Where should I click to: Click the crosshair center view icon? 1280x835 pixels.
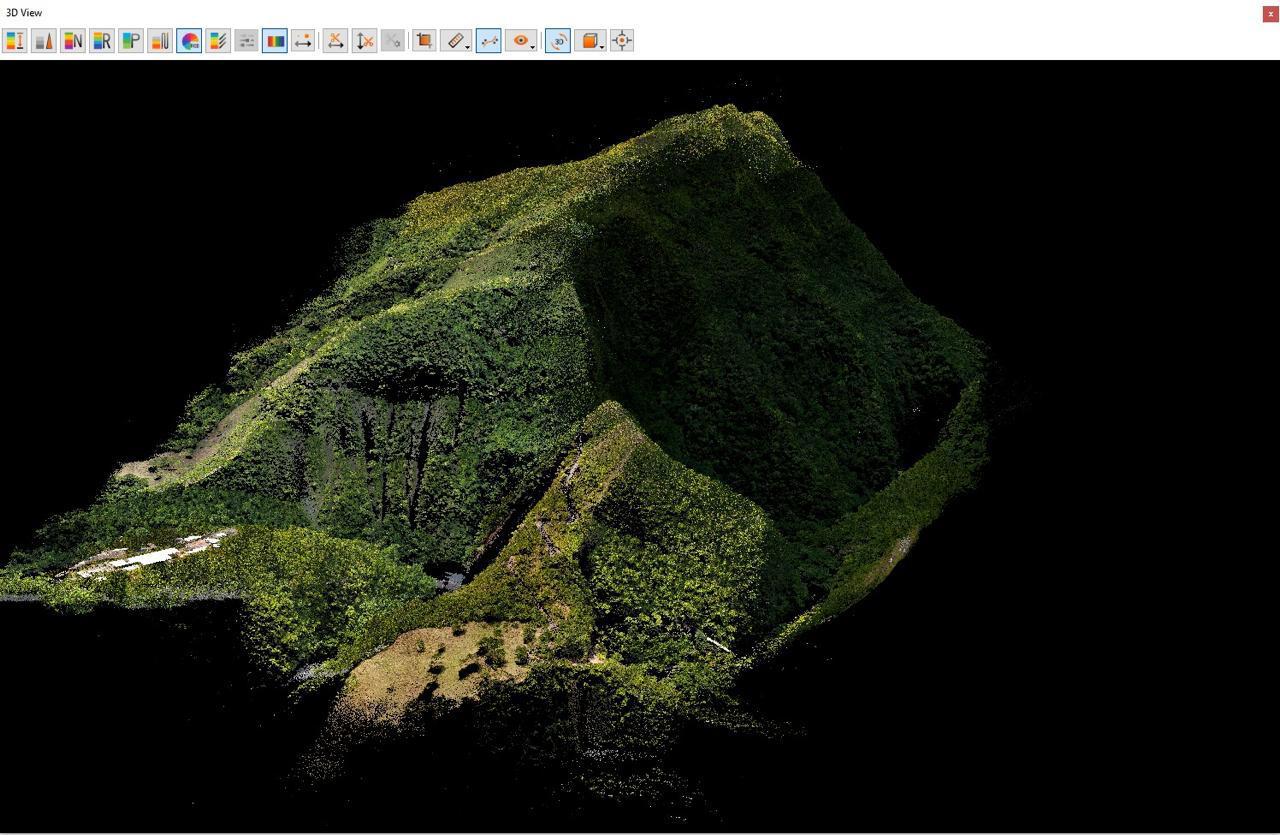(622, 41)
